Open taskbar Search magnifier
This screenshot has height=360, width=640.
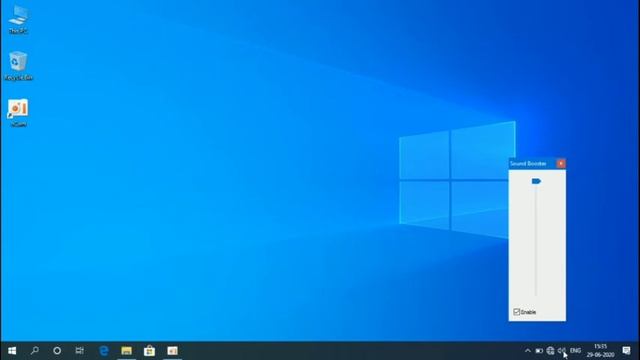35,351
